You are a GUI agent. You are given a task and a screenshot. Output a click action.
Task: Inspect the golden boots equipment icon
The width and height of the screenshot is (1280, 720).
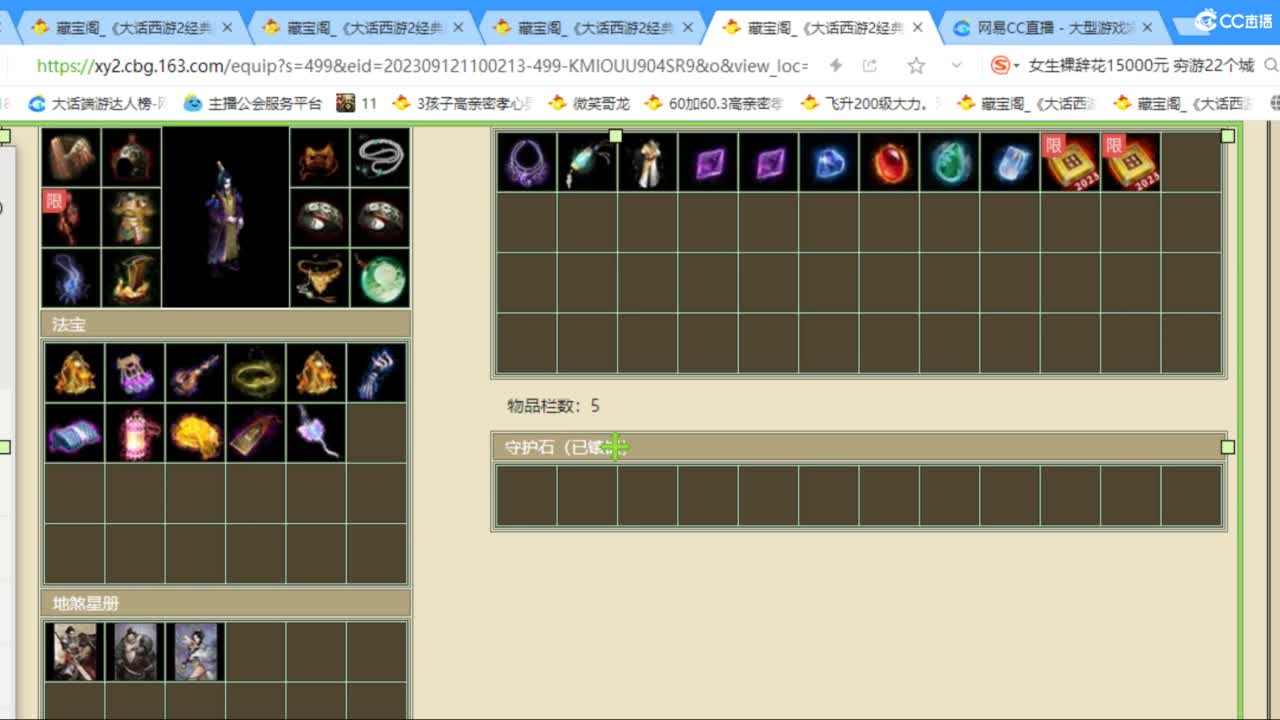tap(131, 277)
